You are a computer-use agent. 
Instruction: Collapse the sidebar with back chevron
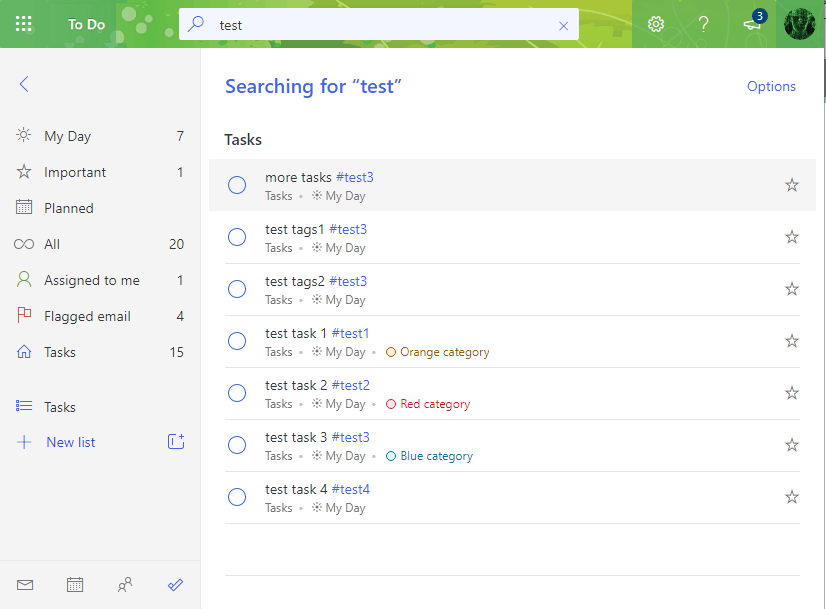point(24,85)
